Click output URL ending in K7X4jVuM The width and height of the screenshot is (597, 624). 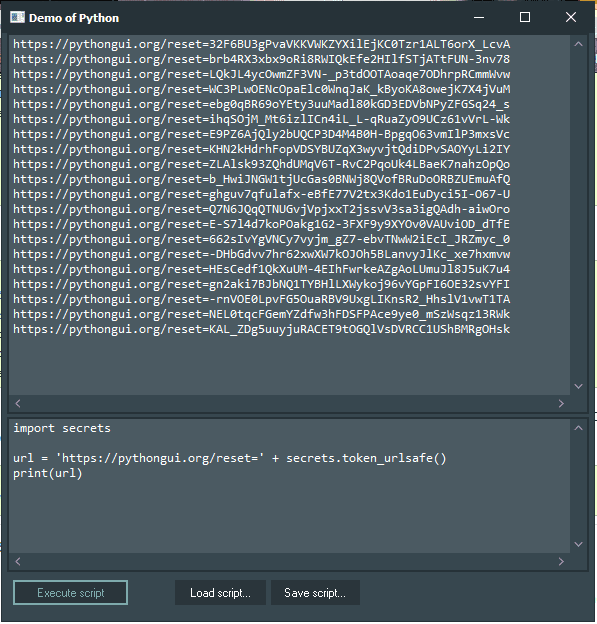(261, 89)
